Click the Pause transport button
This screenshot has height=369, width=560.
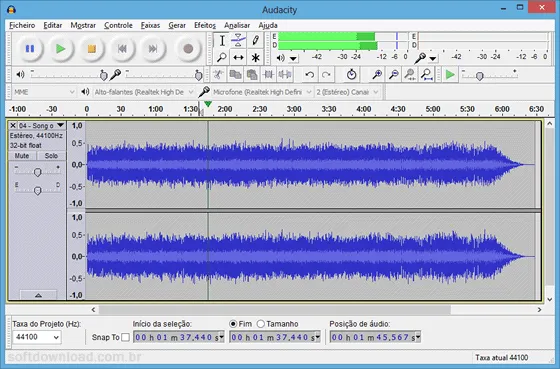click(30, 49)
